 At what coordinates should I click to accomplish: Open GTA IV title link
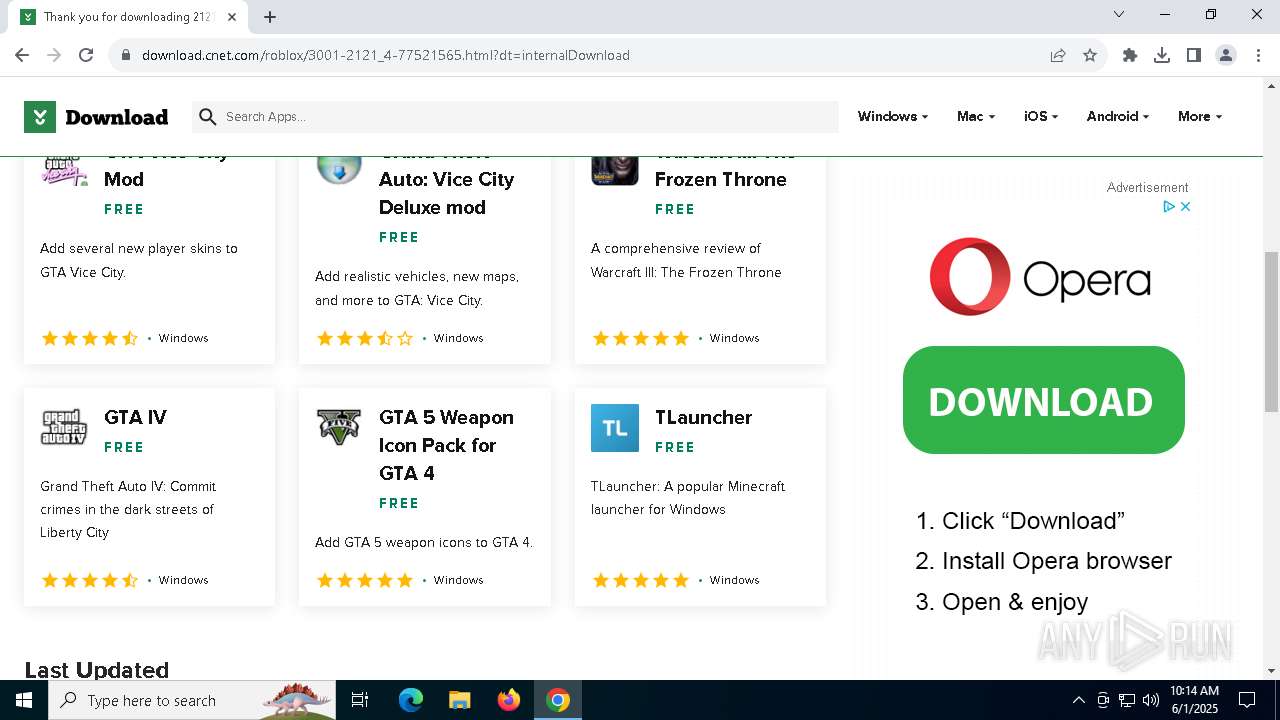[x=135, y=417]
